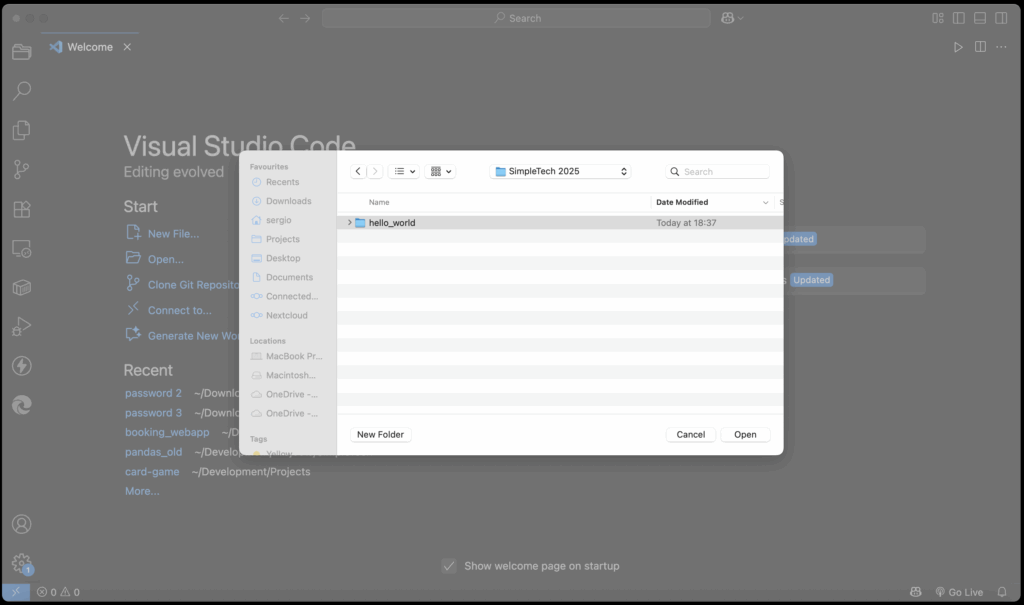
Task: Click the New Folder button
Action: (x=380, y=434)
